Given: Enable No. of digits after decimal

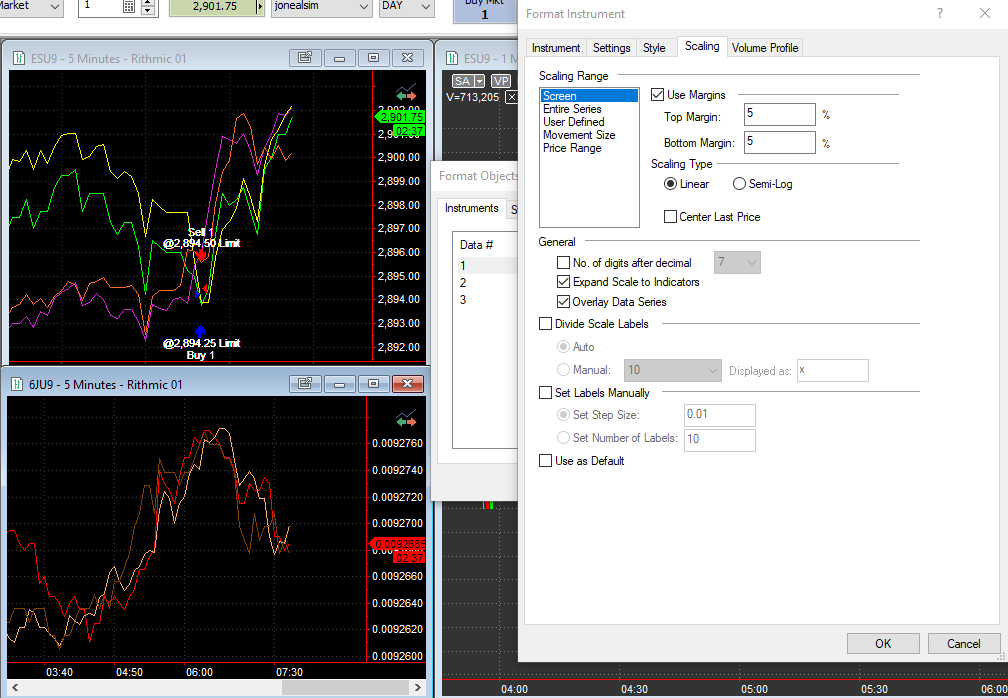Looking at the screenshot, I should (563, 262).
